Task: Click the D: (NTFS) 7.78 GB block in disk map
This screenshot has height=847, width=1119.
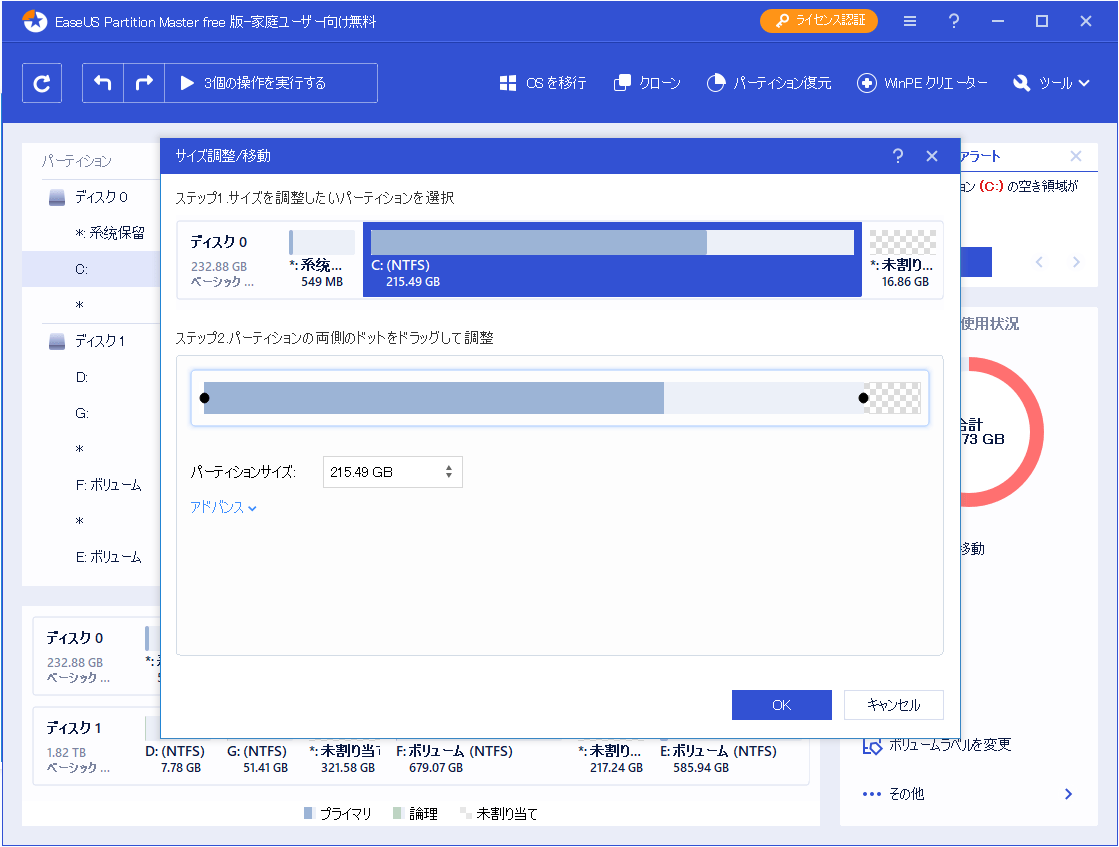Action: (x=176, y=759)
